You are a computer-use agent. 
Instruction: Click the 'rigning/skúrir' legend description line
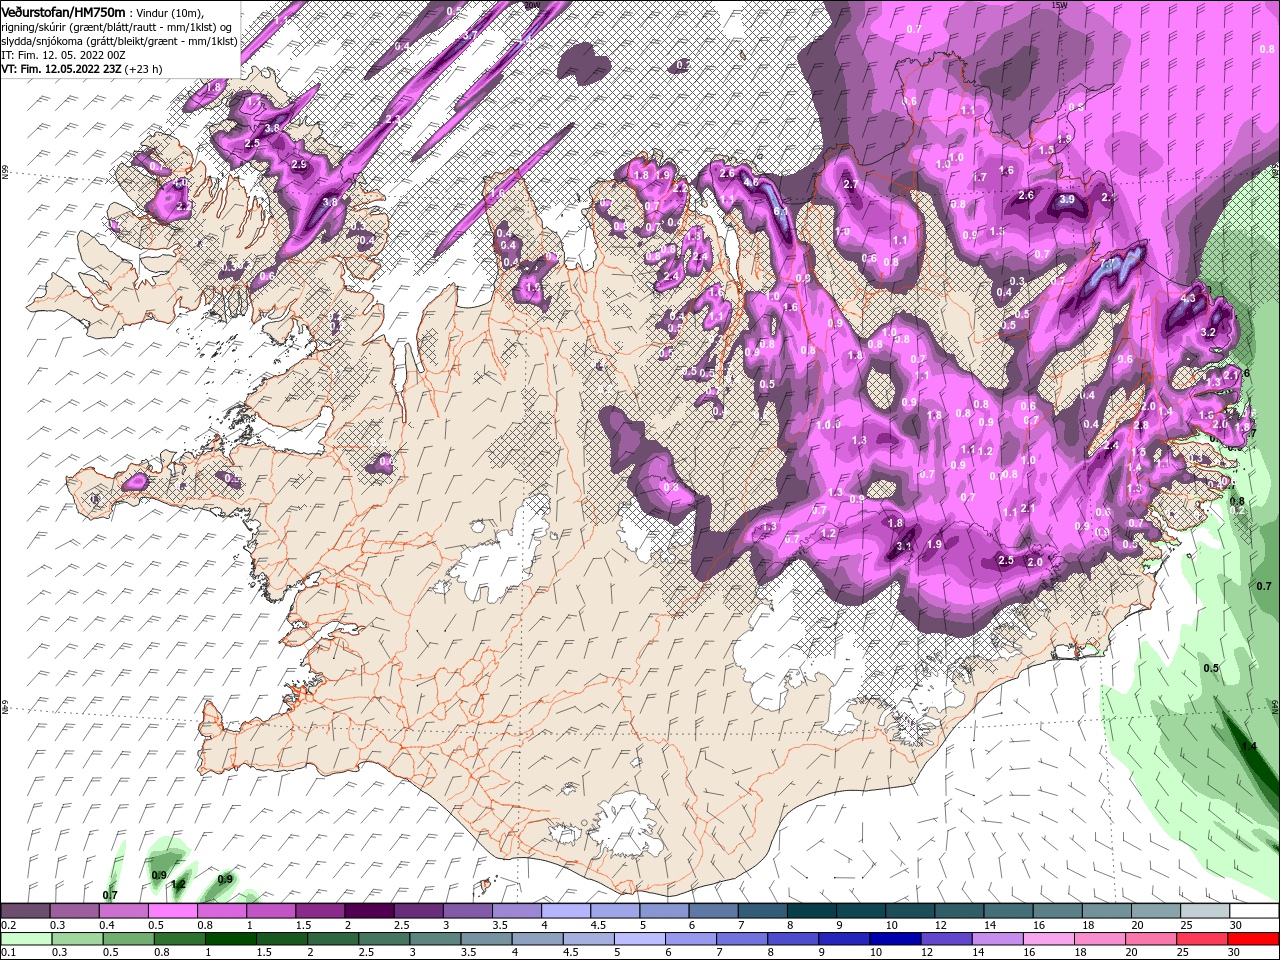coord(115,26)
